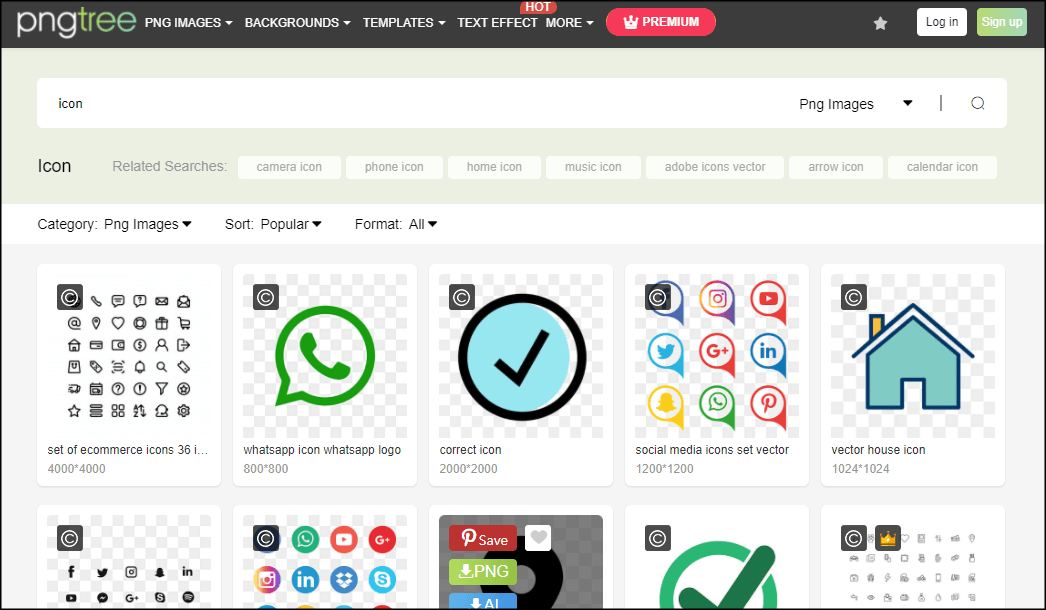Click copyright badge on correct icon card
Screen dimensions: 1046x610
[462, 297]
